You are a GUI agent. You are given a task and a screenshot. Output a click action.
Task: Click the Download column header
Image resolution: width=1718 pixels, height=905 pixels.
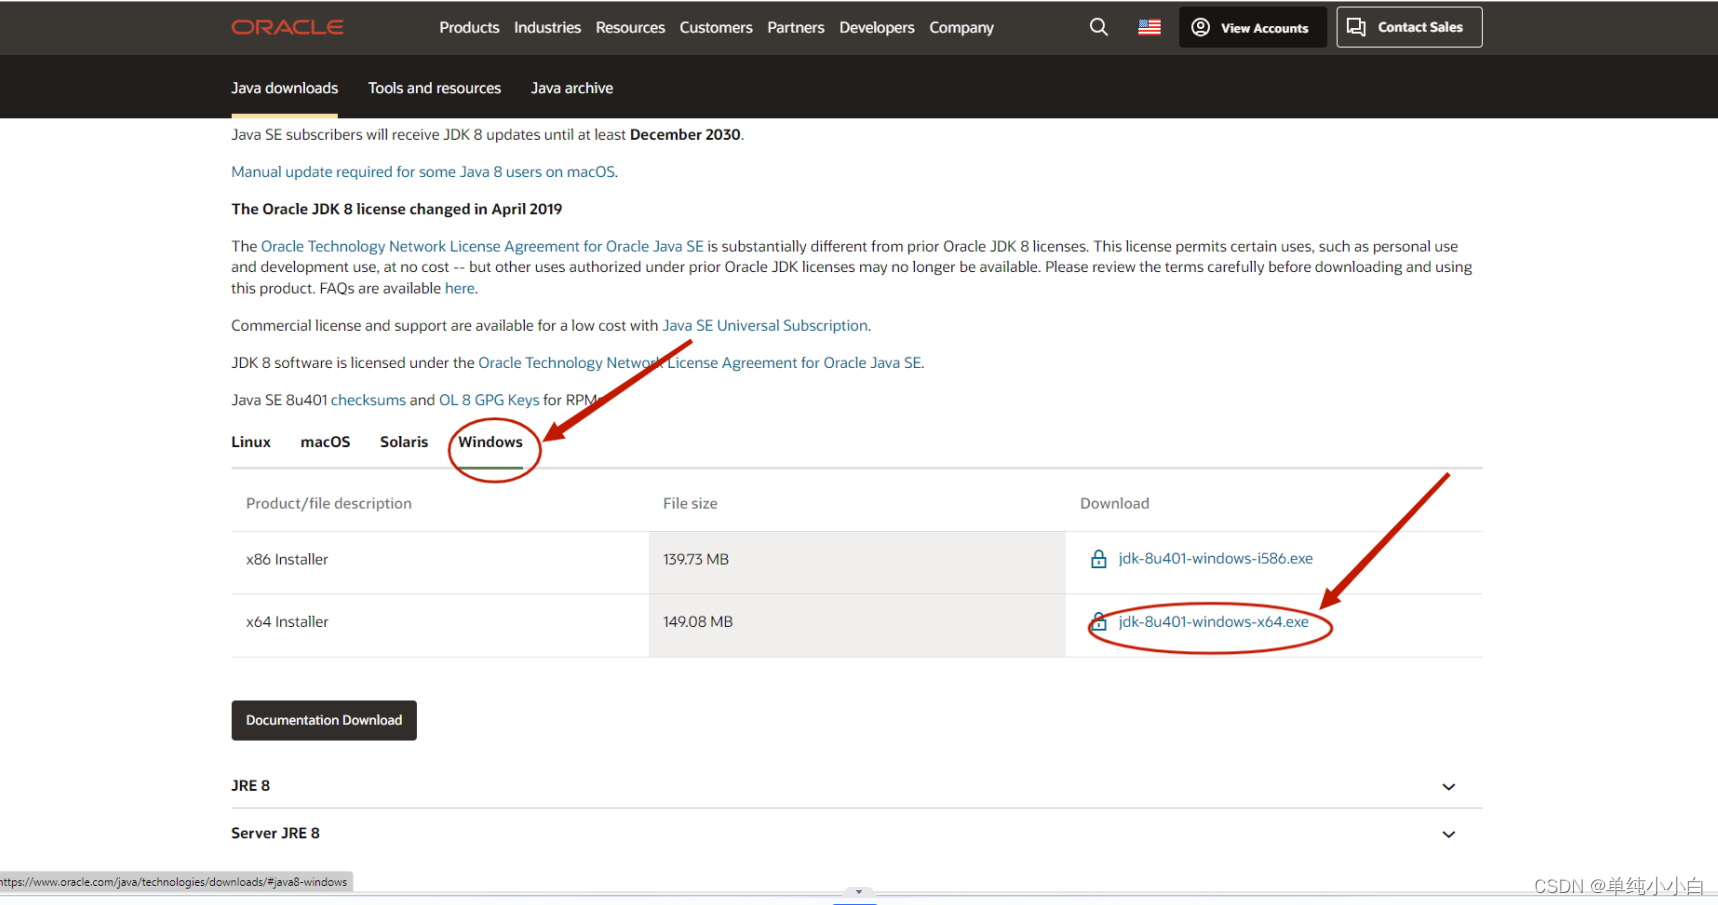[x=1115, y=503]
